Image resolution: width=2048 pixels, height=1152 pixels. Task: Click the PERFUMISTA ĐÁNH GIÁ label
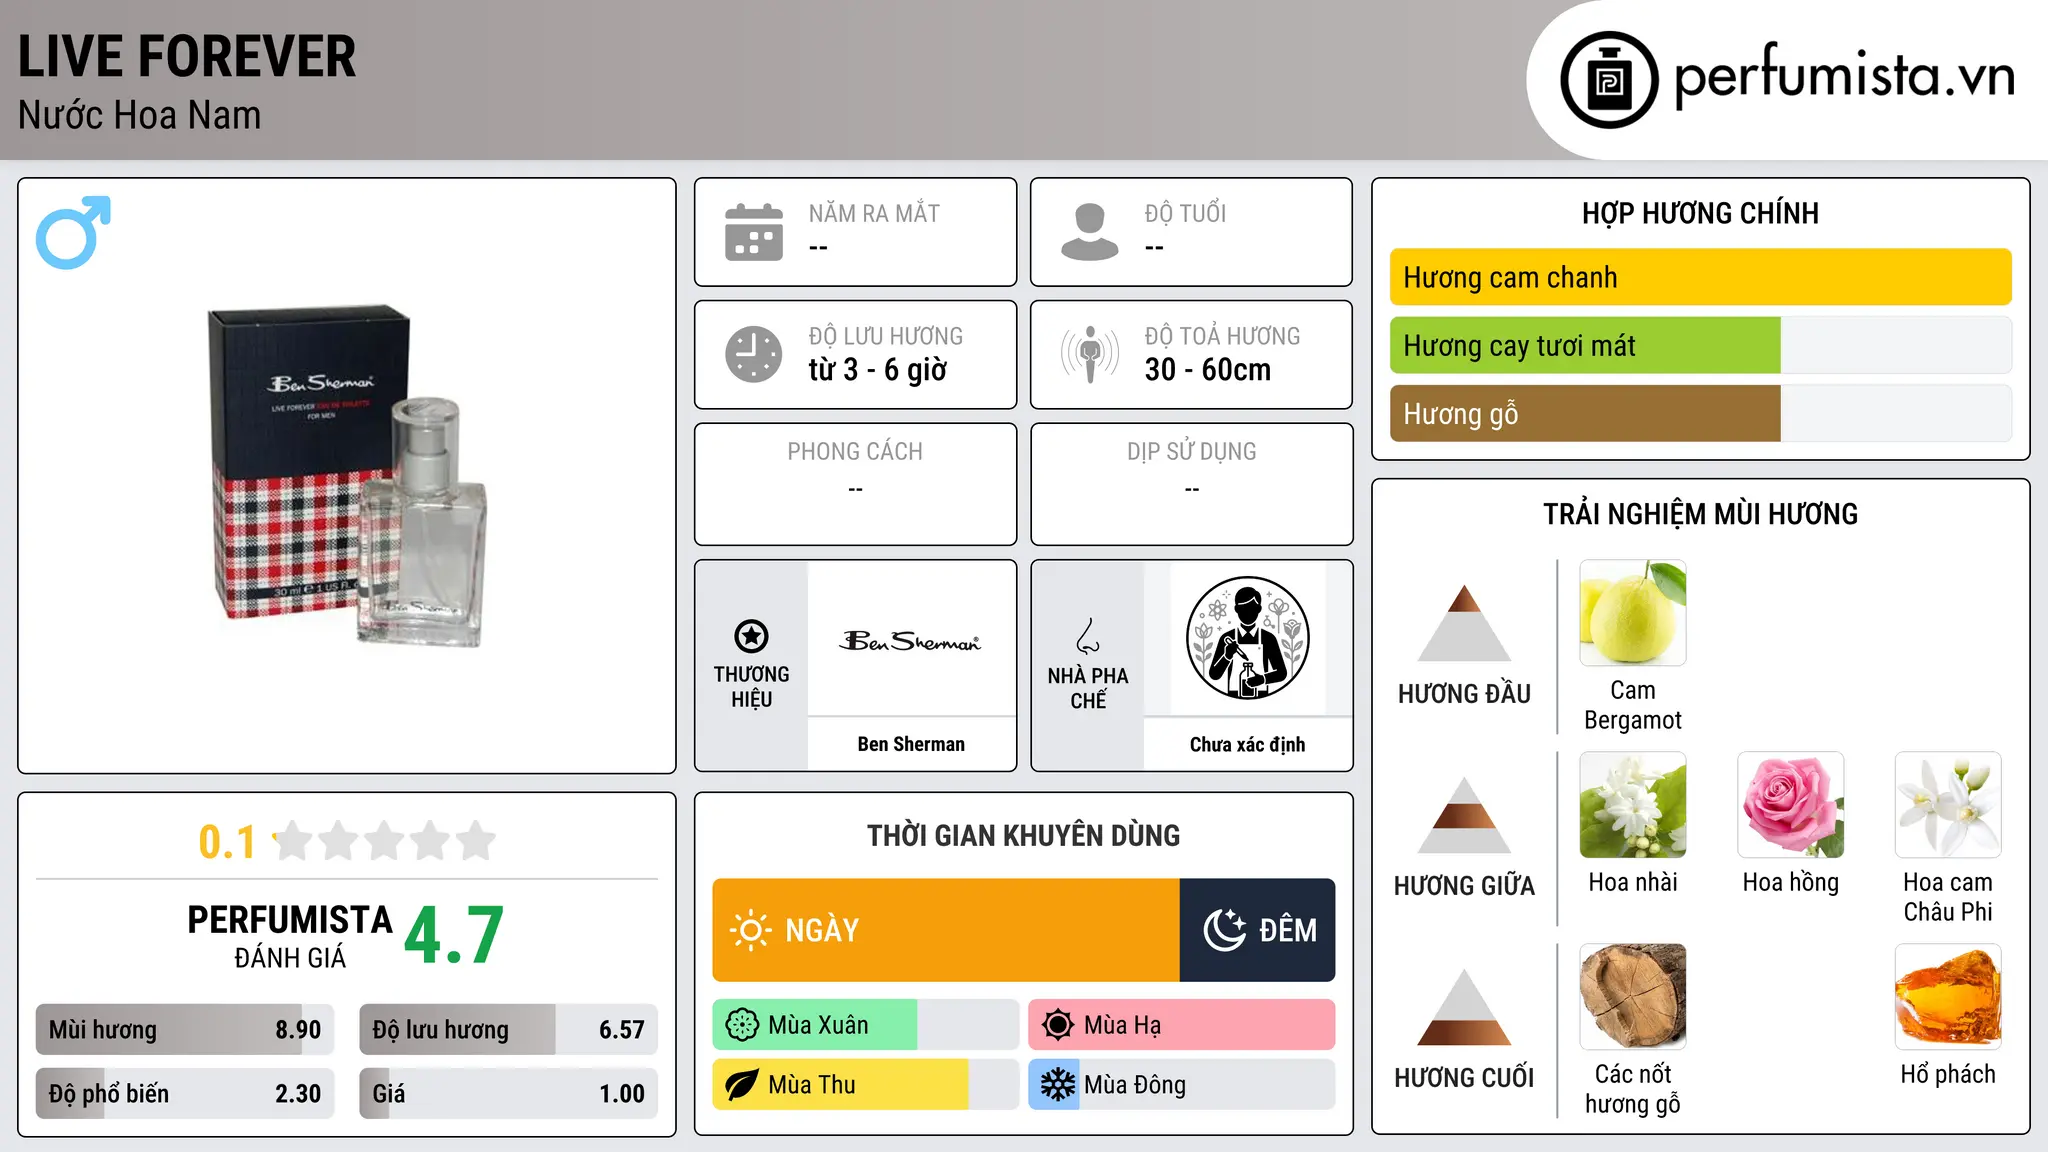tap(290, 936)
